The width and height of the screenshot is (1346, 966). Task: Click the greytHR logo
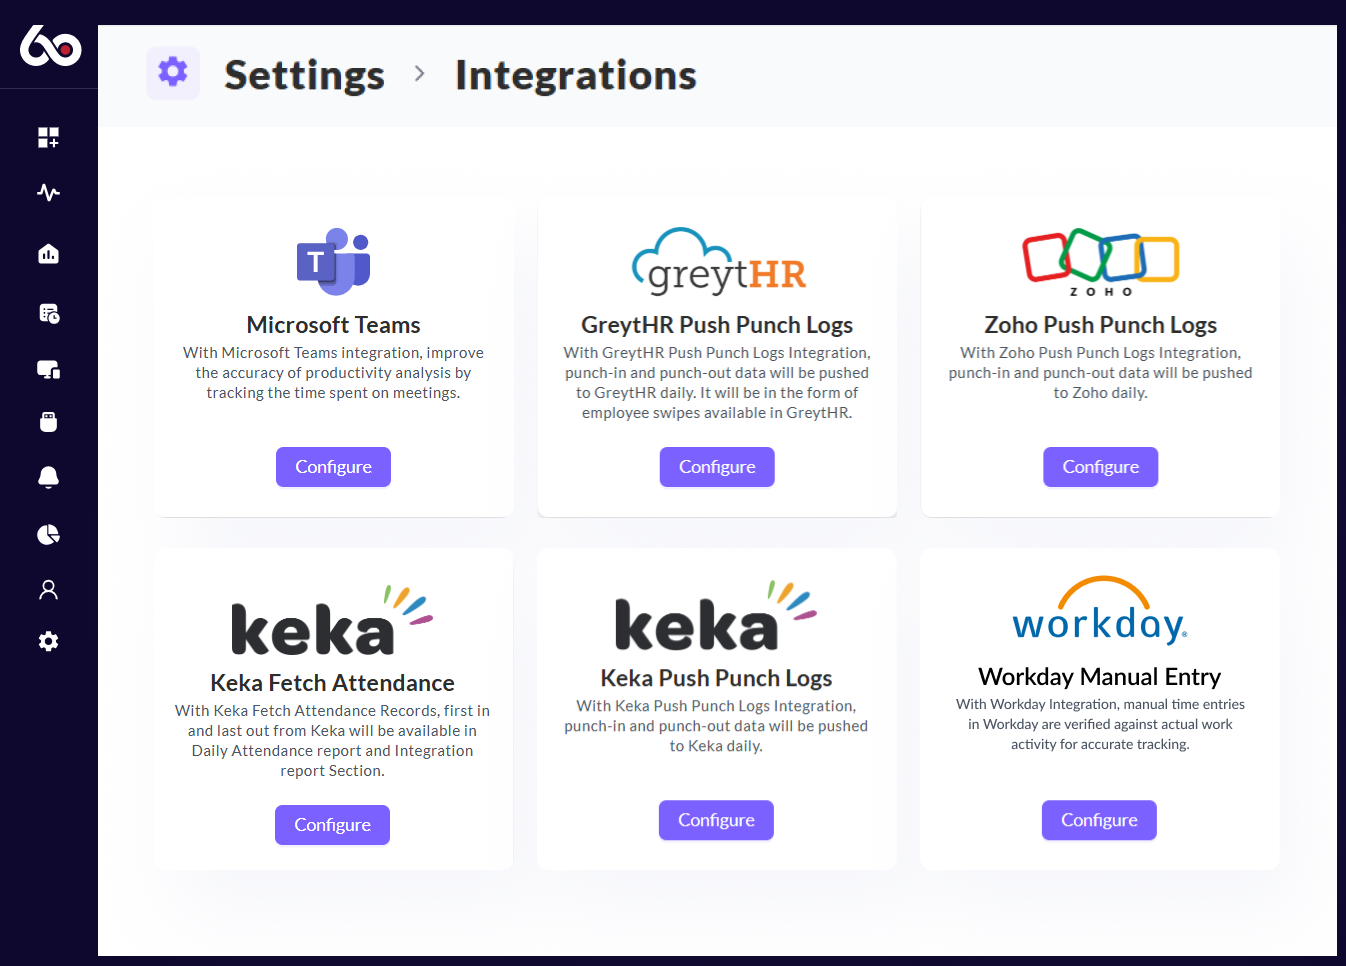(718, 261)
